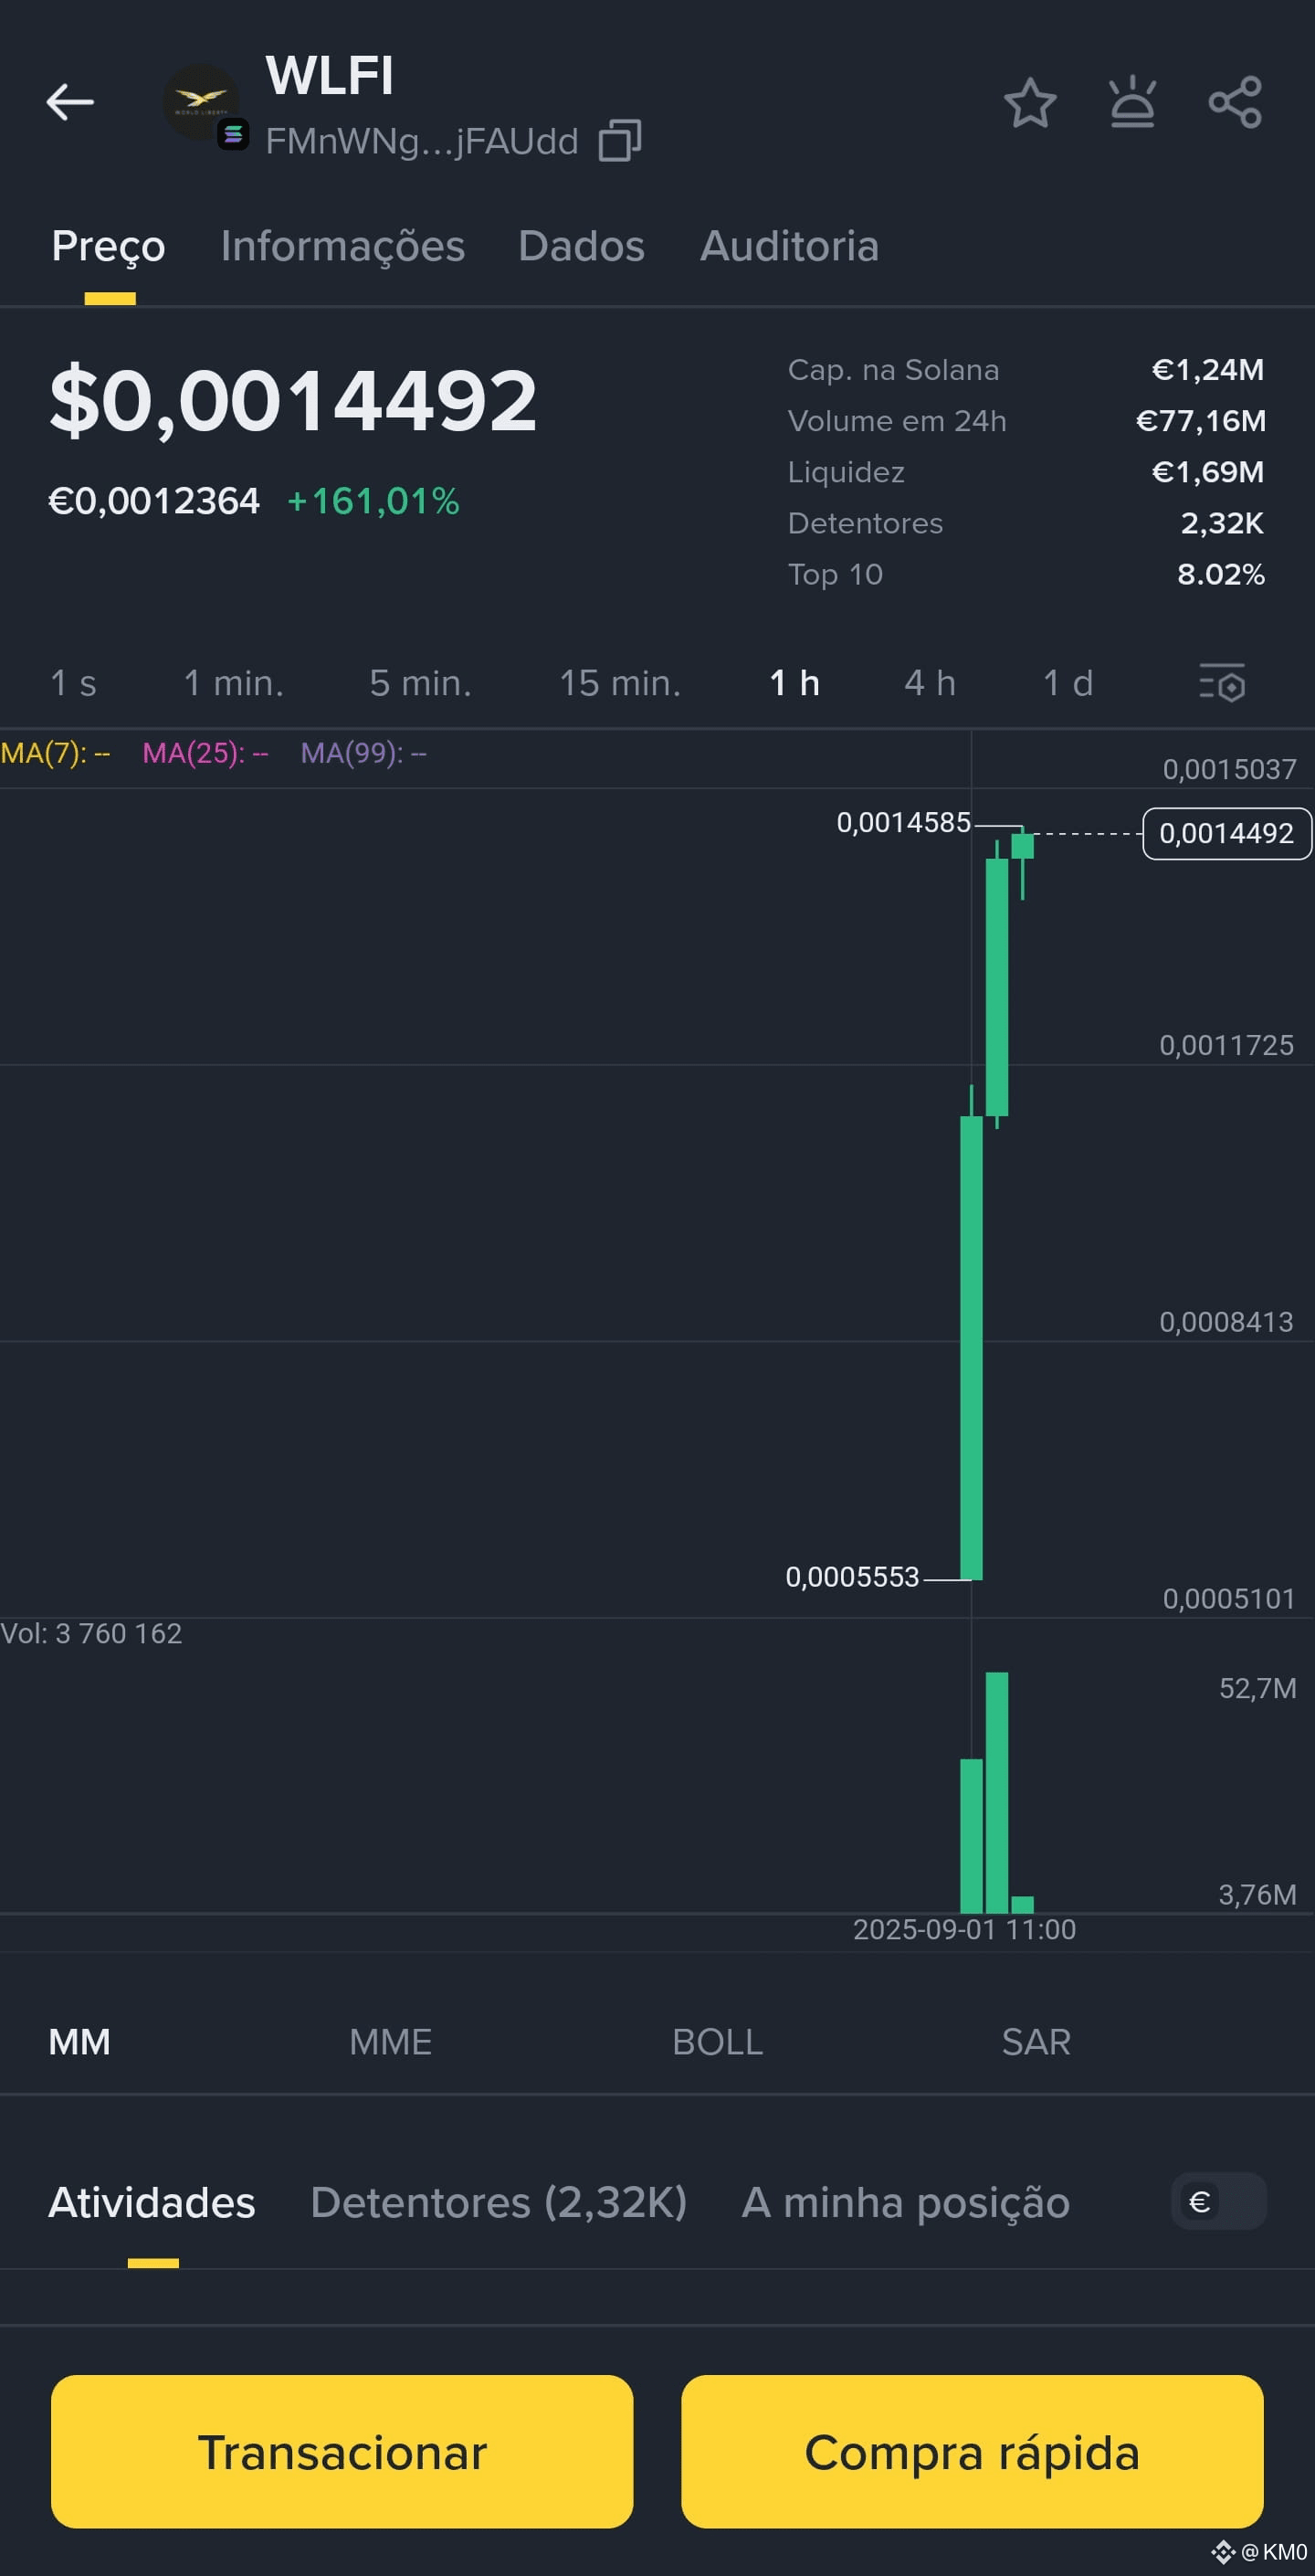Tap the WLFI token logo
1315x2576 pixels.
[x=202, y=103]
